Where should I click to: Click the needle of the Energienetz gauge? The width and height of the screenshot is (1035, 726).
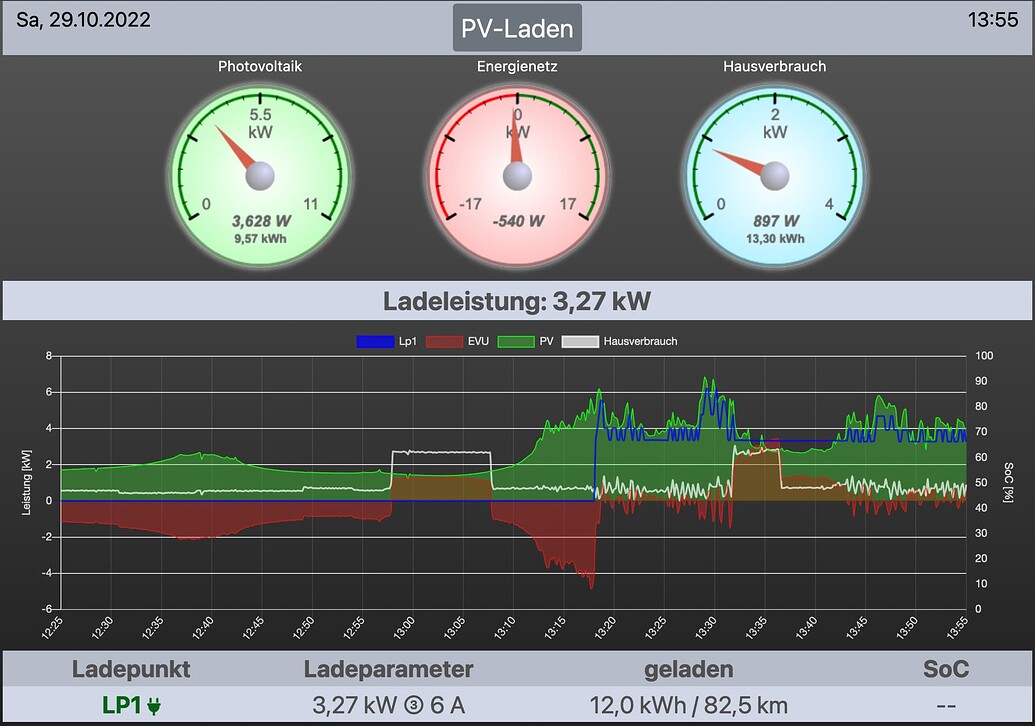(x=515, y=140)
